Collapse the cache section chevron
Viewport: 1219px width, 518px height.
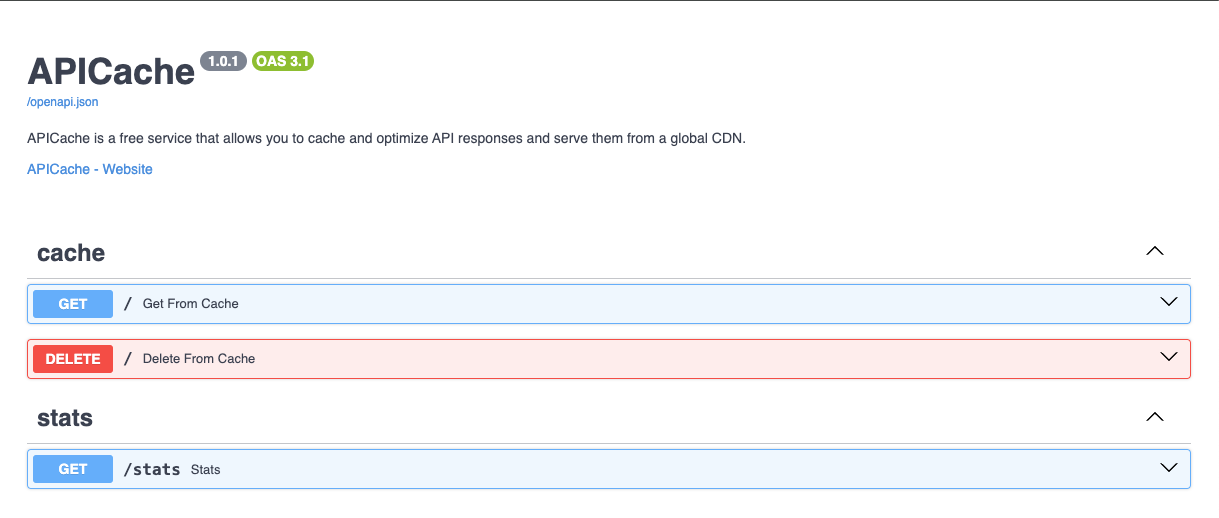1155,251
